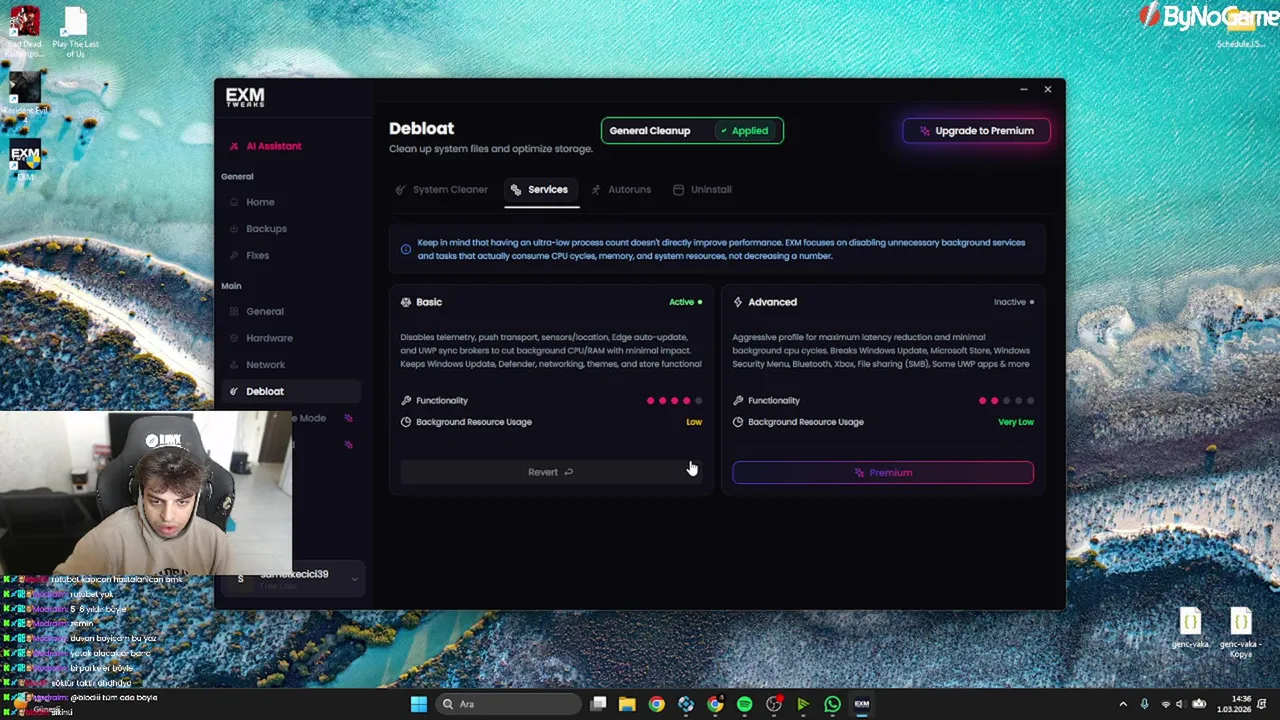The width and height of the screenshot is (1280, 720).
Task: Click the Backups sidebar icon
Action: coord(235,229)
